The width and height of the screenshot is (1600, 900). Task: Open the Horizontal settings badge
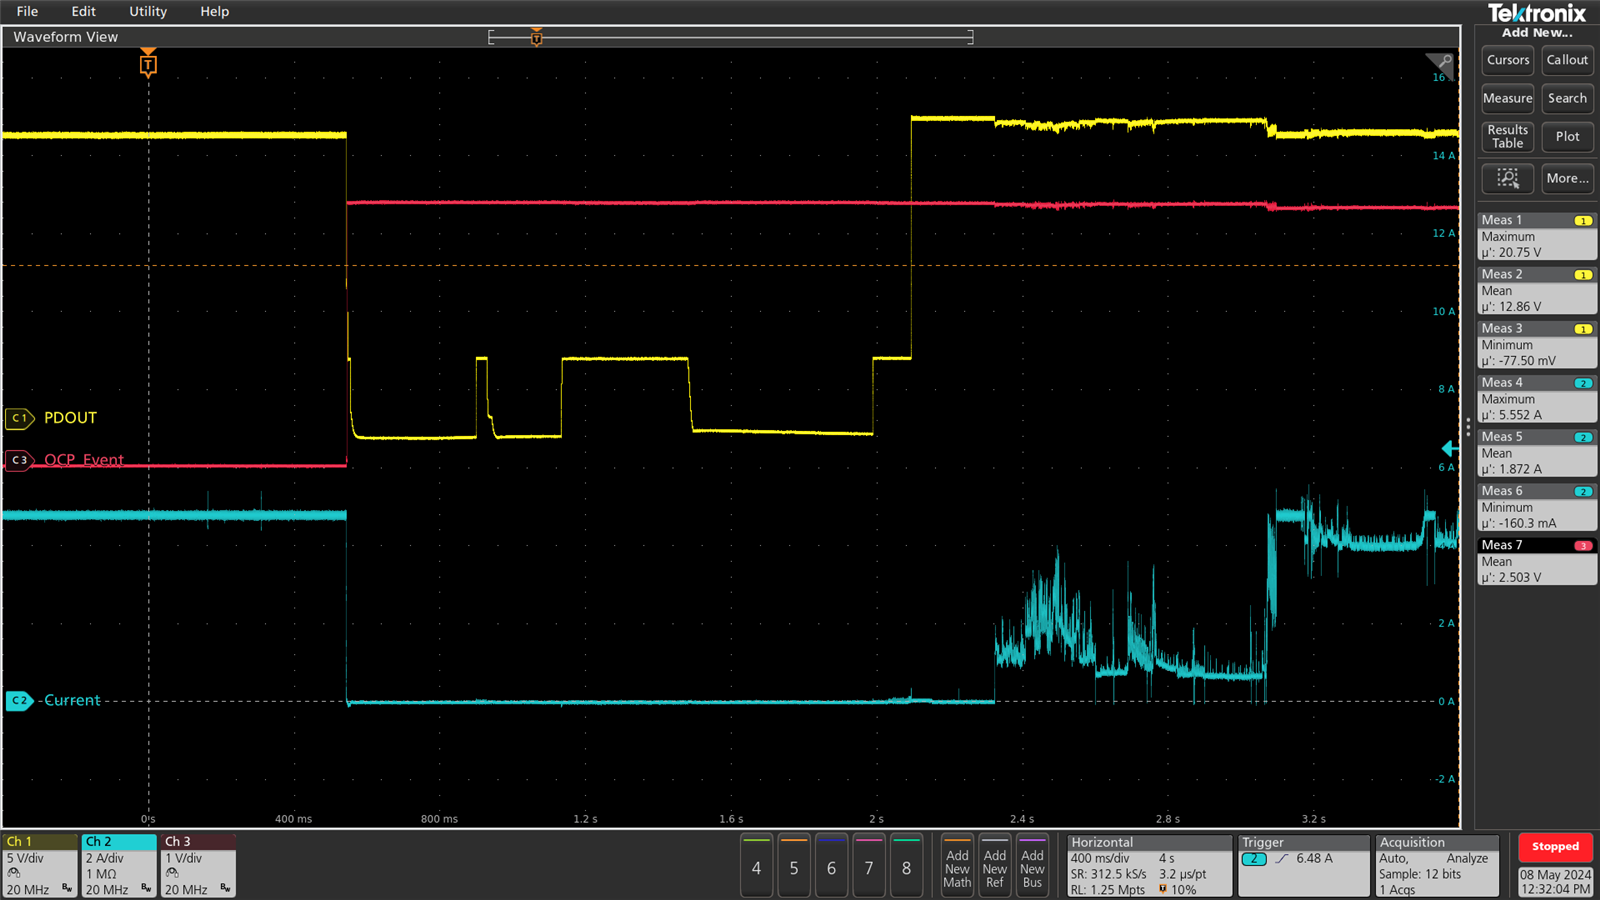coord(1149,866)
